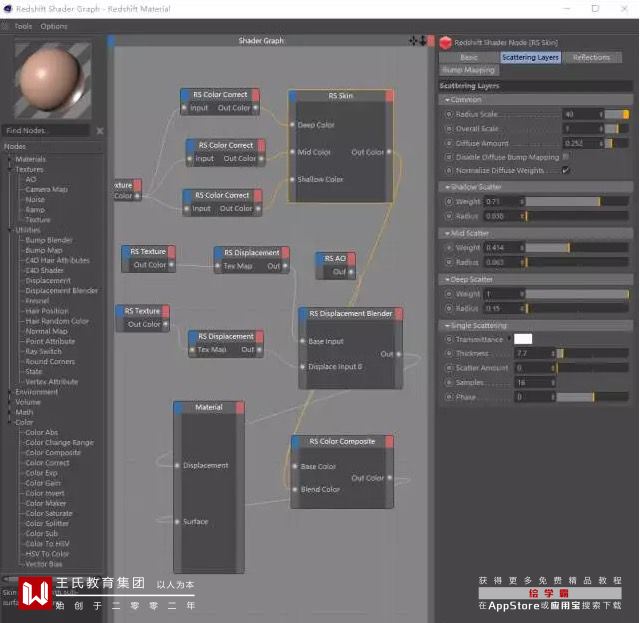Click the Cinema 4D app icon in the title bar
This screenshot has height=623, width=640.
pyautogui.click(x=8, y=9)
